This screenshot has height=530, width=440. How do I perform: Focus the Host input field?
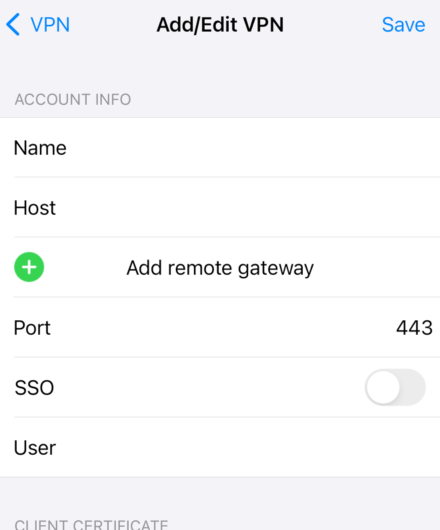[250, 207]
